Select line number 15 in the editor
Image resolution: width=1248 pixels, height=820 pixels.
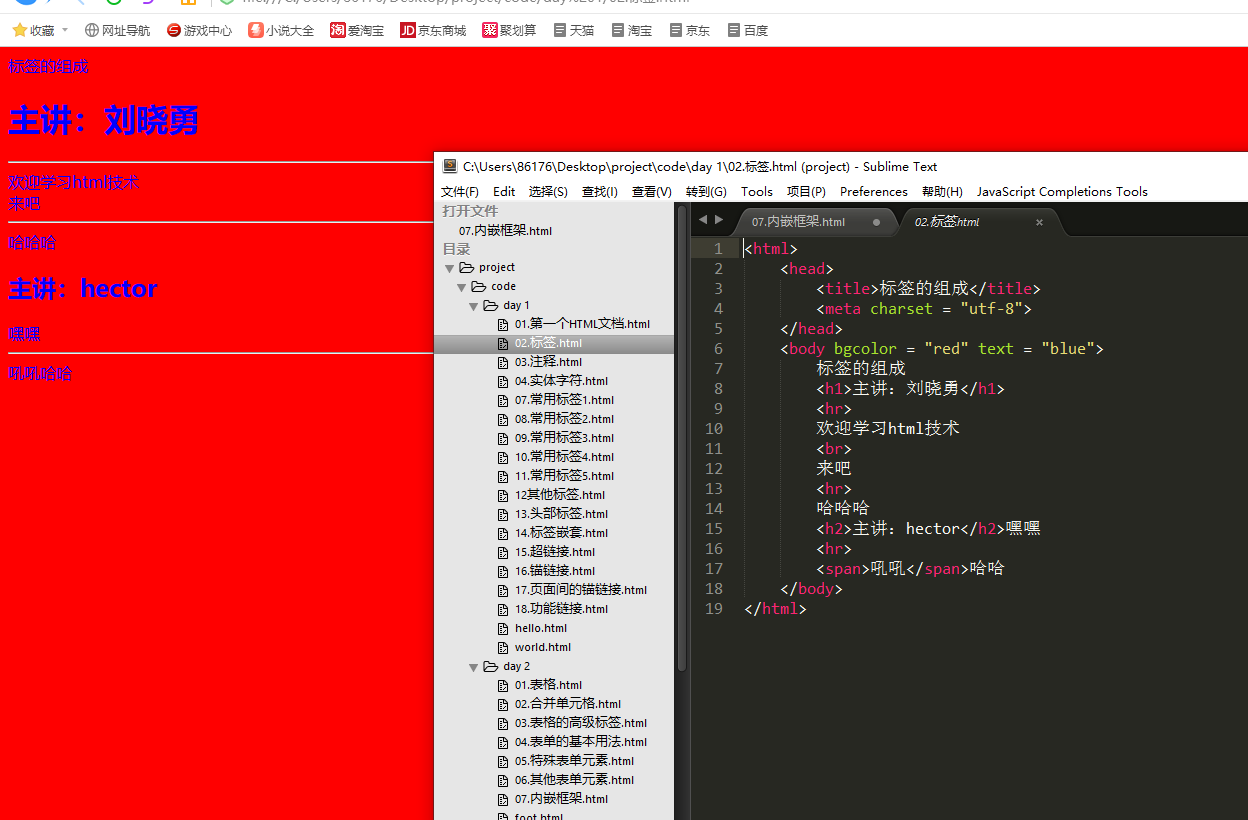tap(713, 528)
